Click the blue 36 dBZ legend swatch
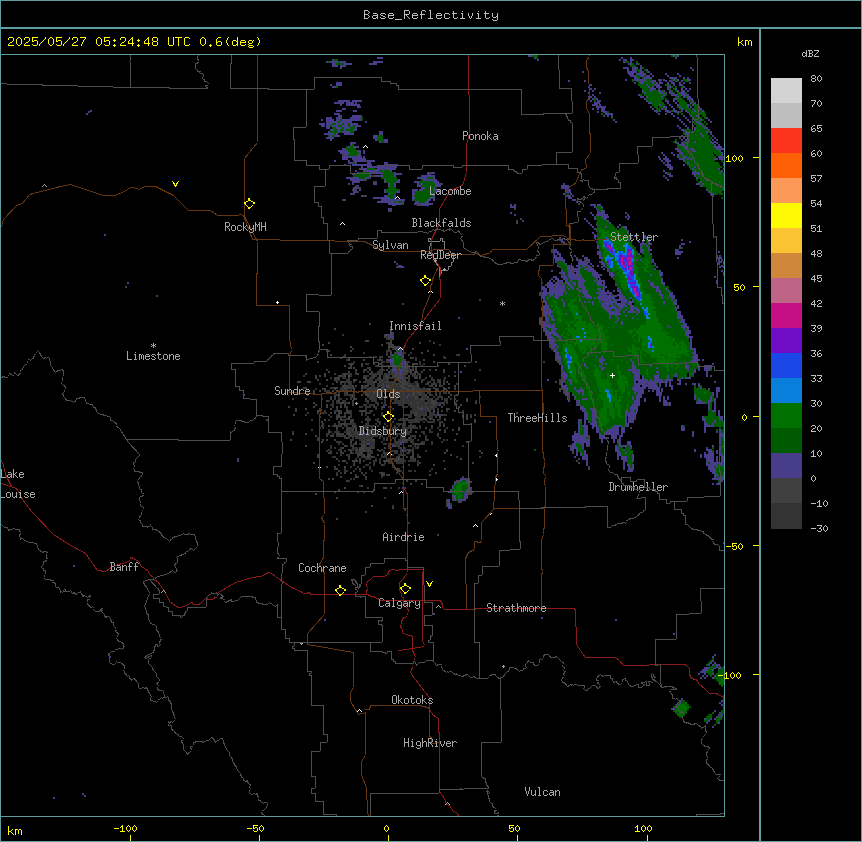This screenshot has height=842, width=862. [786, 365]
